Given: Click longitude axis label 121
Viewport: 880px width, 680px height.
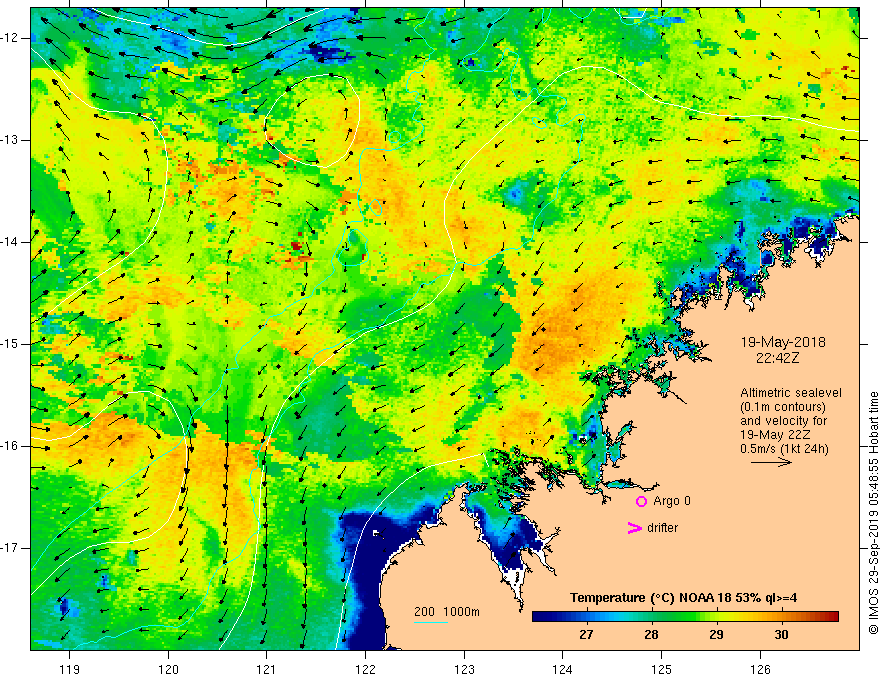Looking at the screenshot, I should 267,670.
